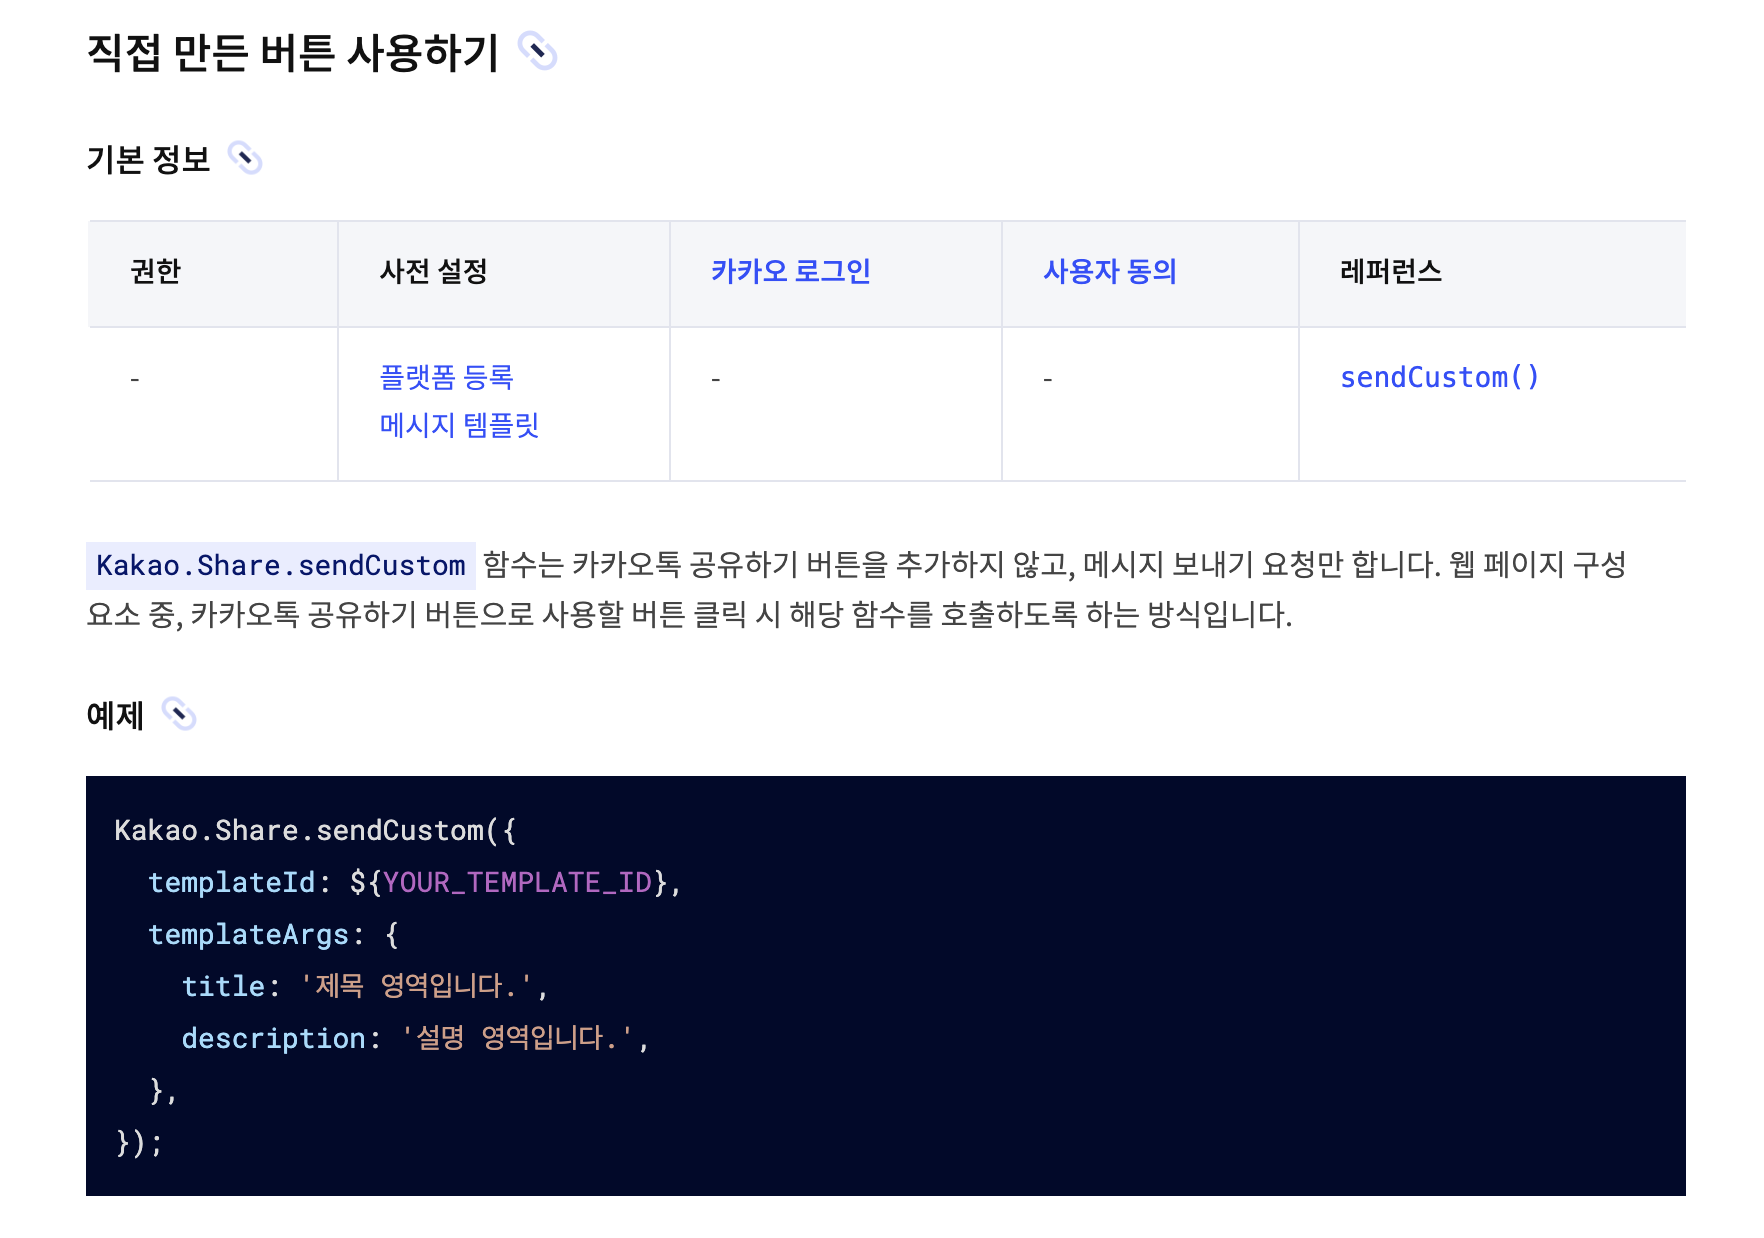This screenshot has height=1238, width=1764.
Task: Click the title key in code block
Action: pyautogui.click(x=223, y=986)
